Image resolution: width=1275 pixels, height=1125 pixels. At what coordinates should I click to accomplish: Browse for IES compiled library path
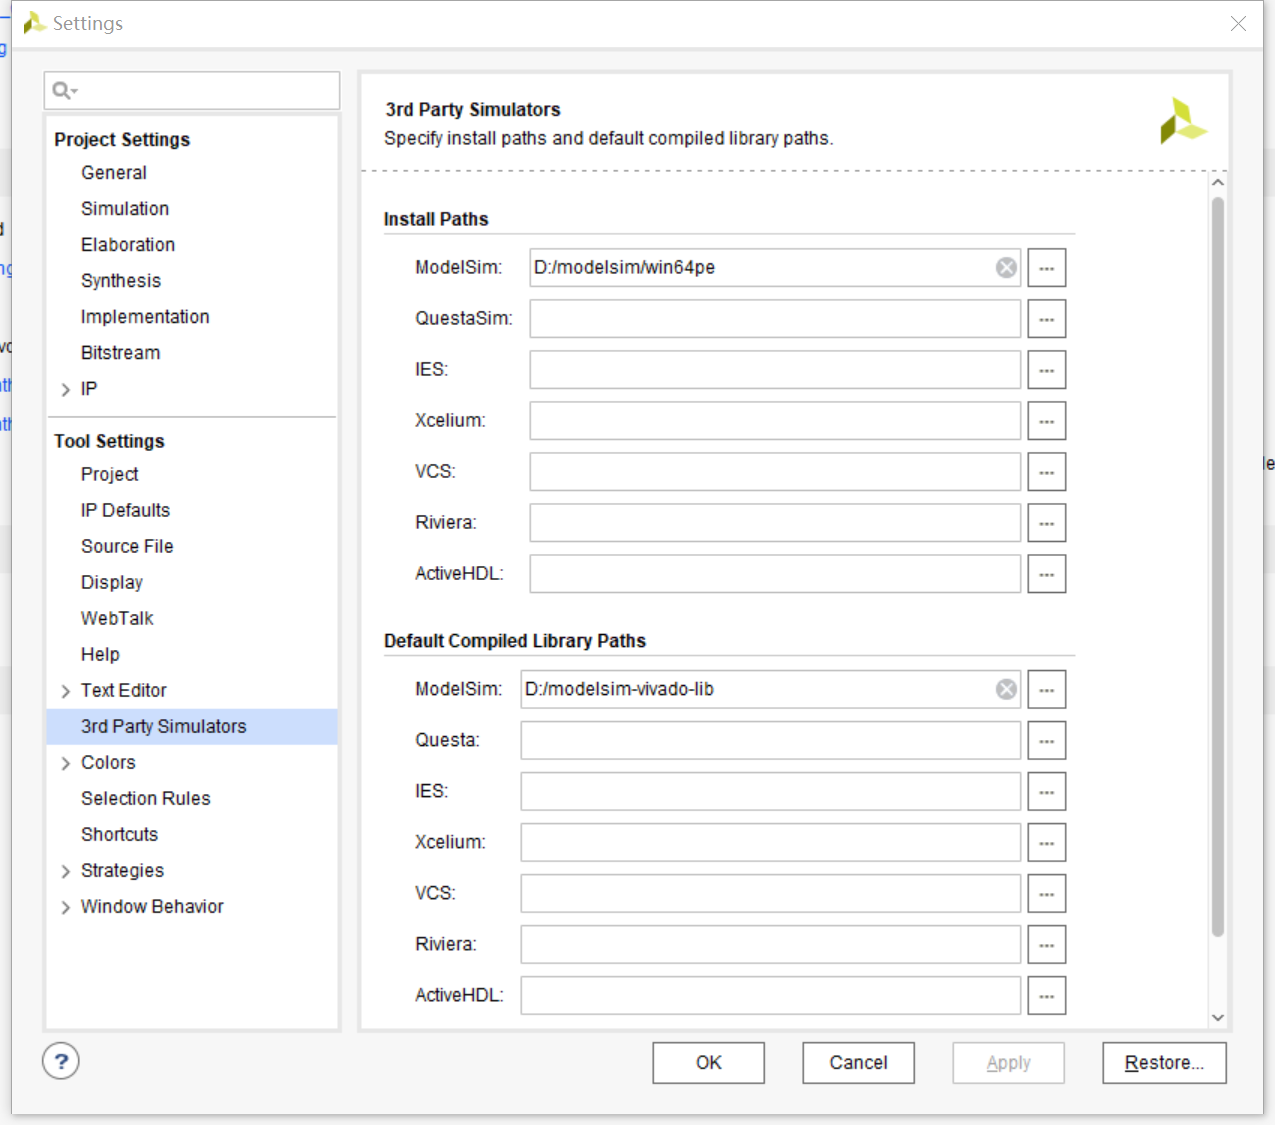click(1046, 792)
